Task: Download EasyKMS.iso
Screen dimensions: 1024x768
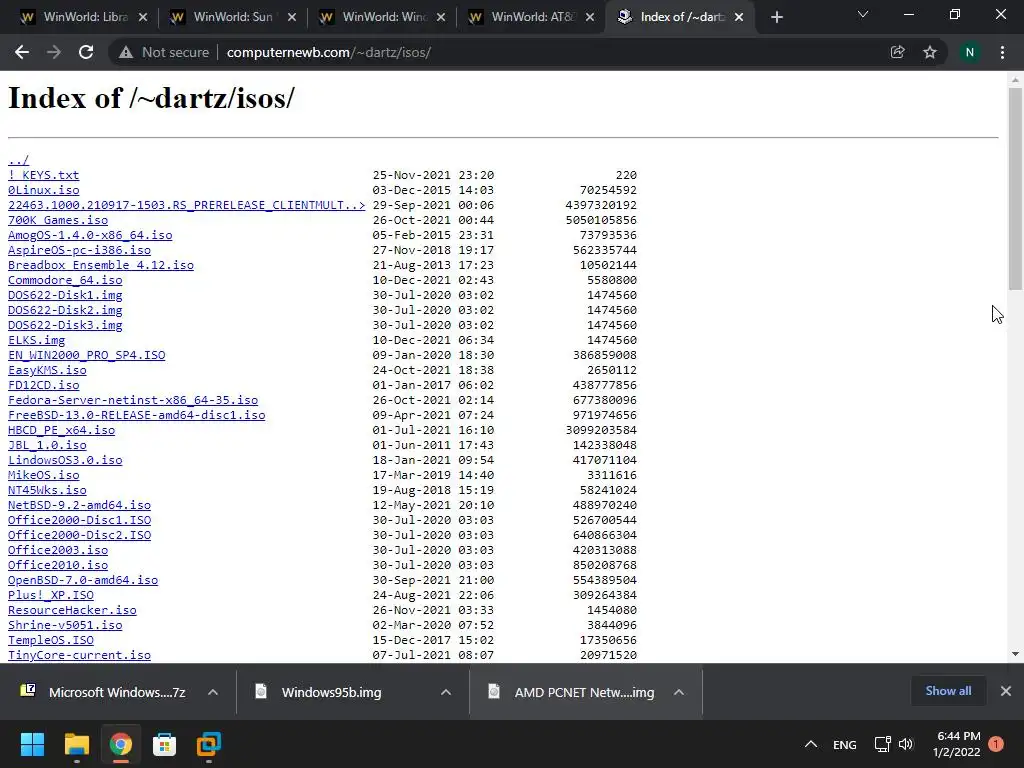Action: [47, 370]
